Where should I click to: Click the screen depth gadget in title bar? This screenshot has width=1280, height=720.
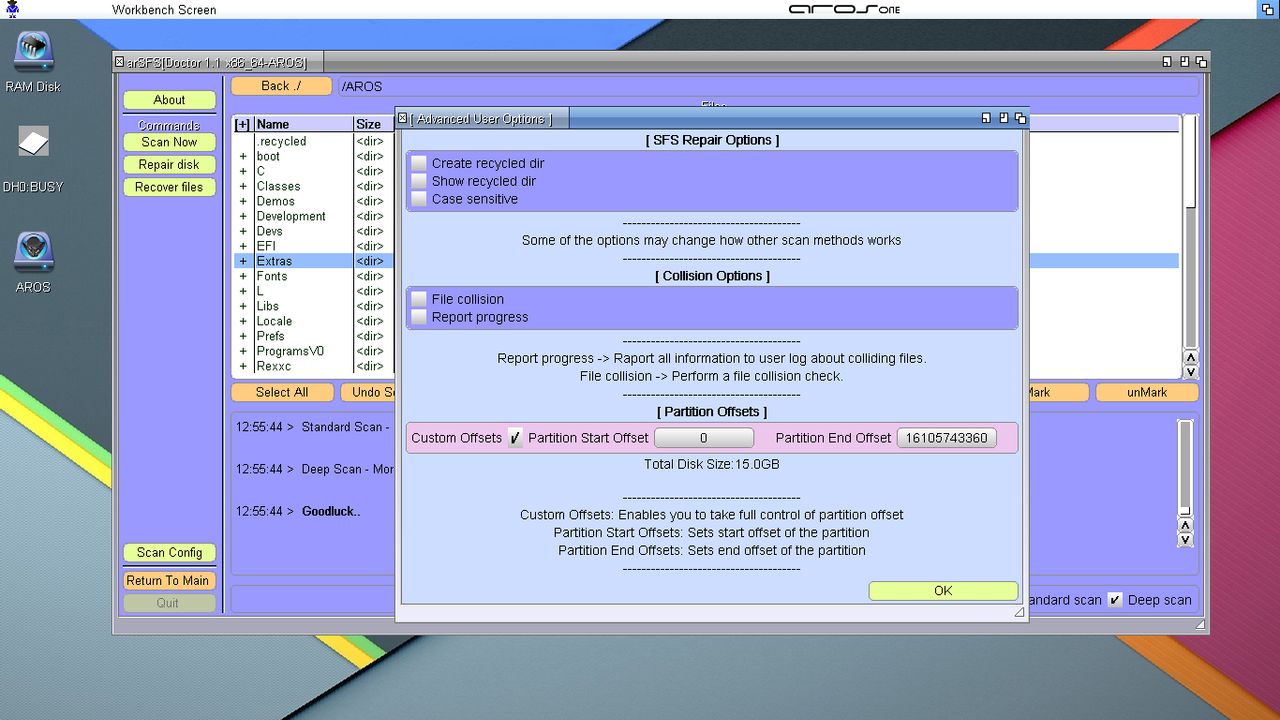click(1268, 9)
